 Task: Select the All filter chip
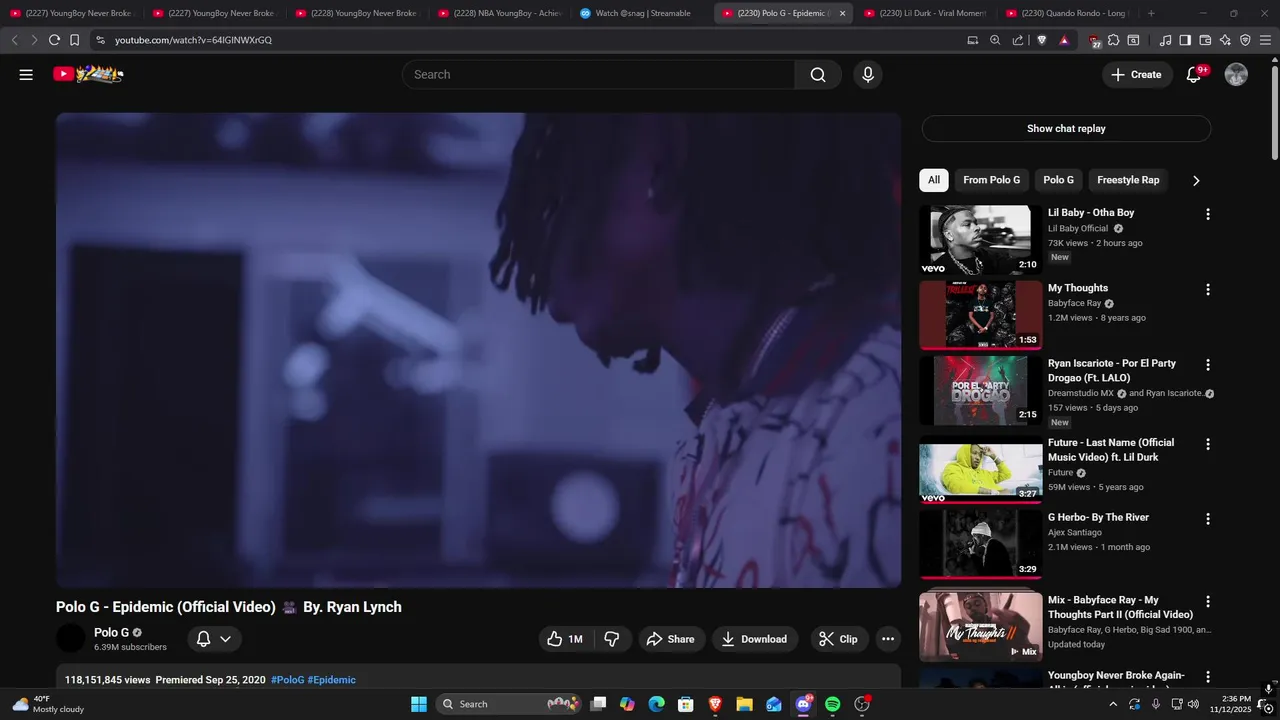933,180
